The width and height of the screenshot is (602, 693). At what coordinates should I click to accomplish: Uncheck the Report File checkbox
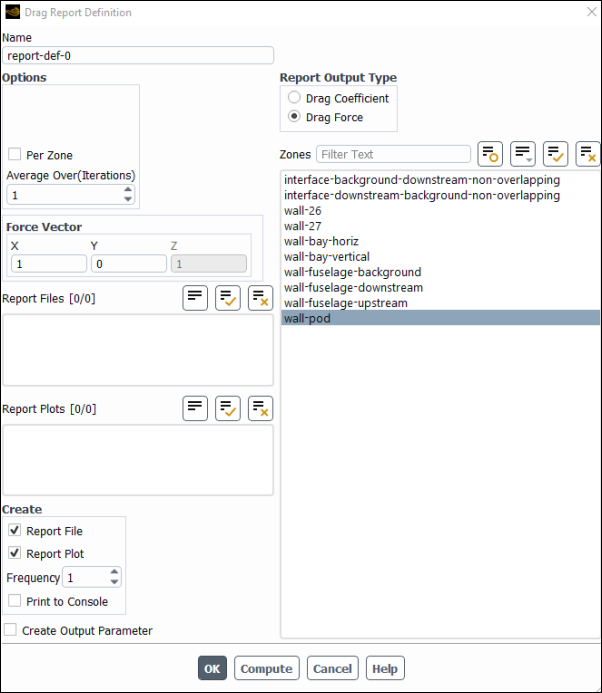[15, 530]
